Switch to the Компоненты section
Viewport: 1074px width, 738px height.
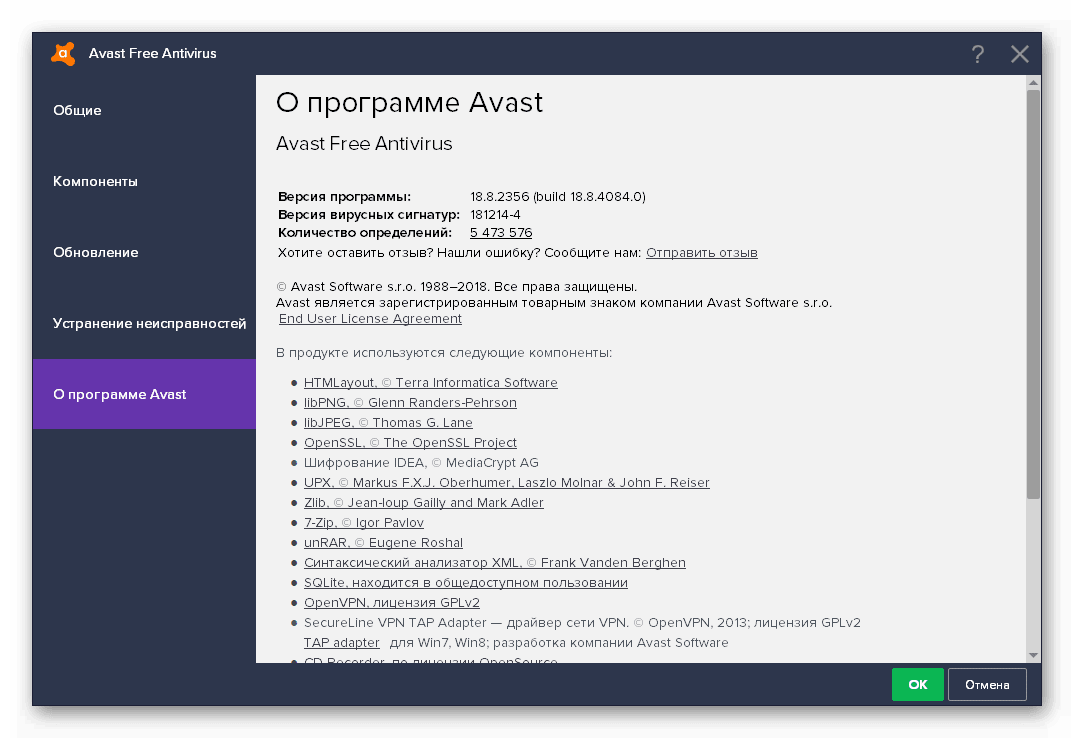(95, 181)
